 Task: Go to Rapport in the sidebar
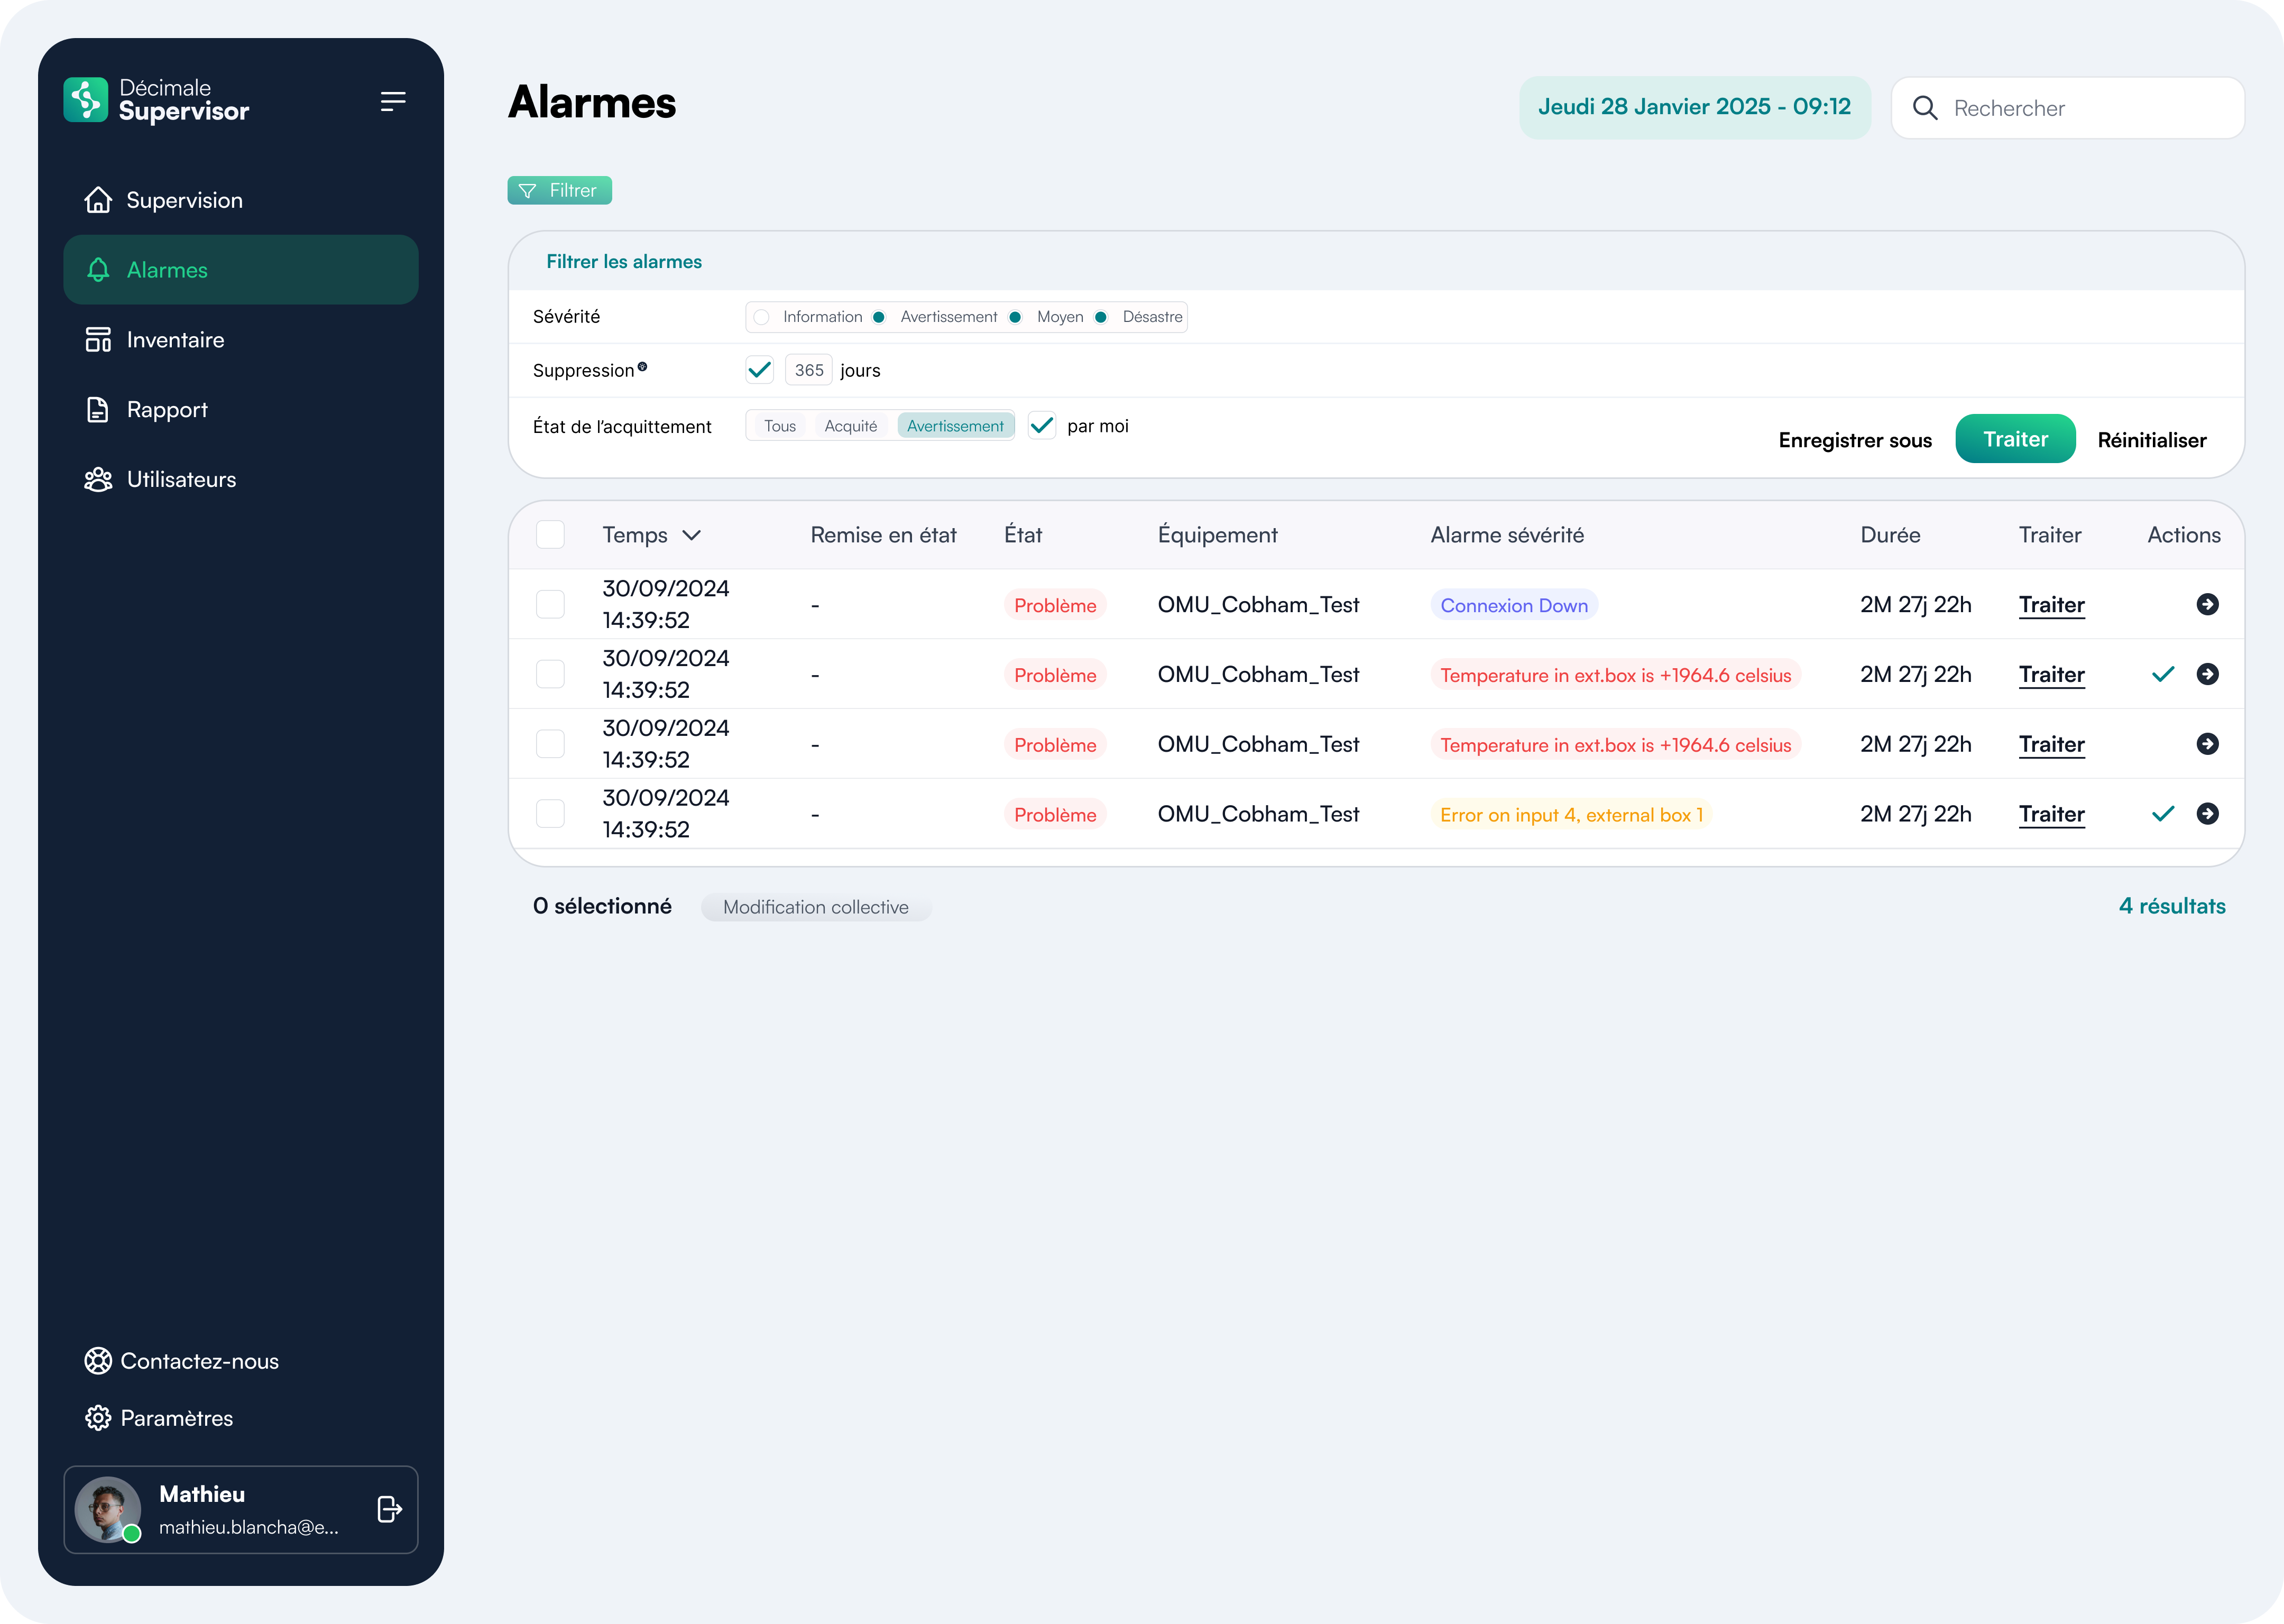(241, 410)
